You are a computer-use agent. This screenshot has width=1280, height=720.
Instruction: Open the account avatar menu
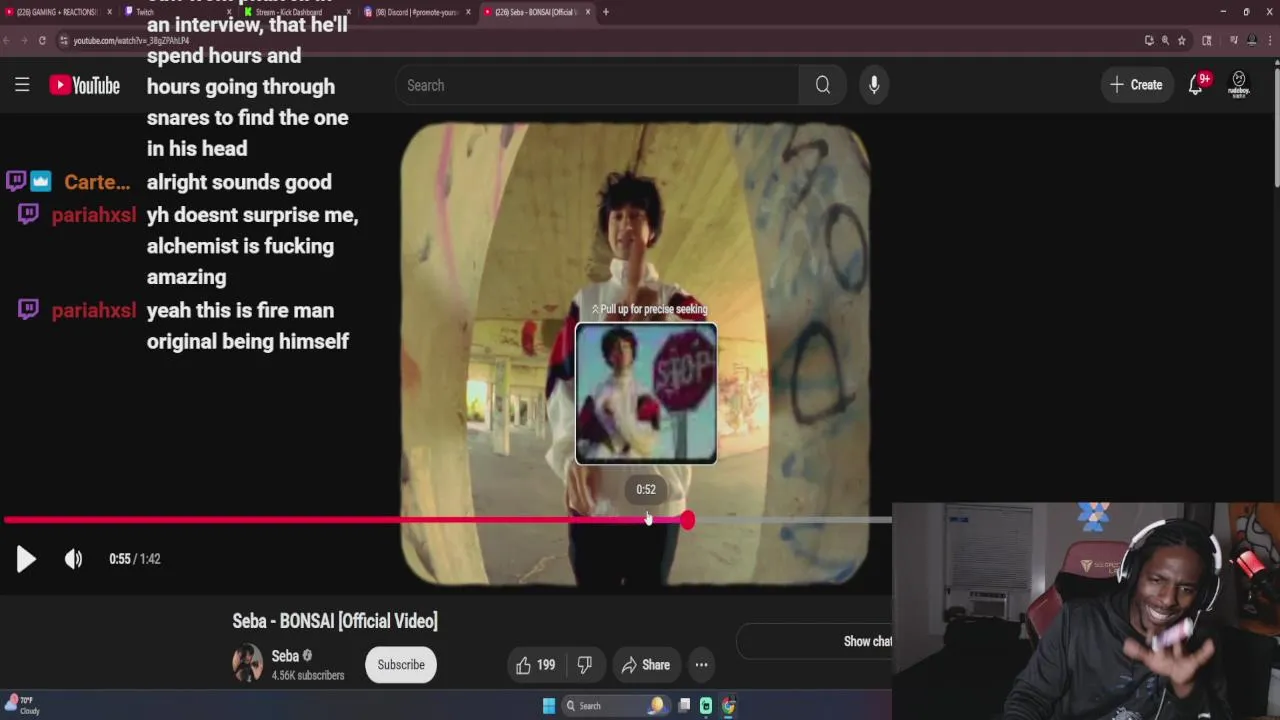[1239, 85]
